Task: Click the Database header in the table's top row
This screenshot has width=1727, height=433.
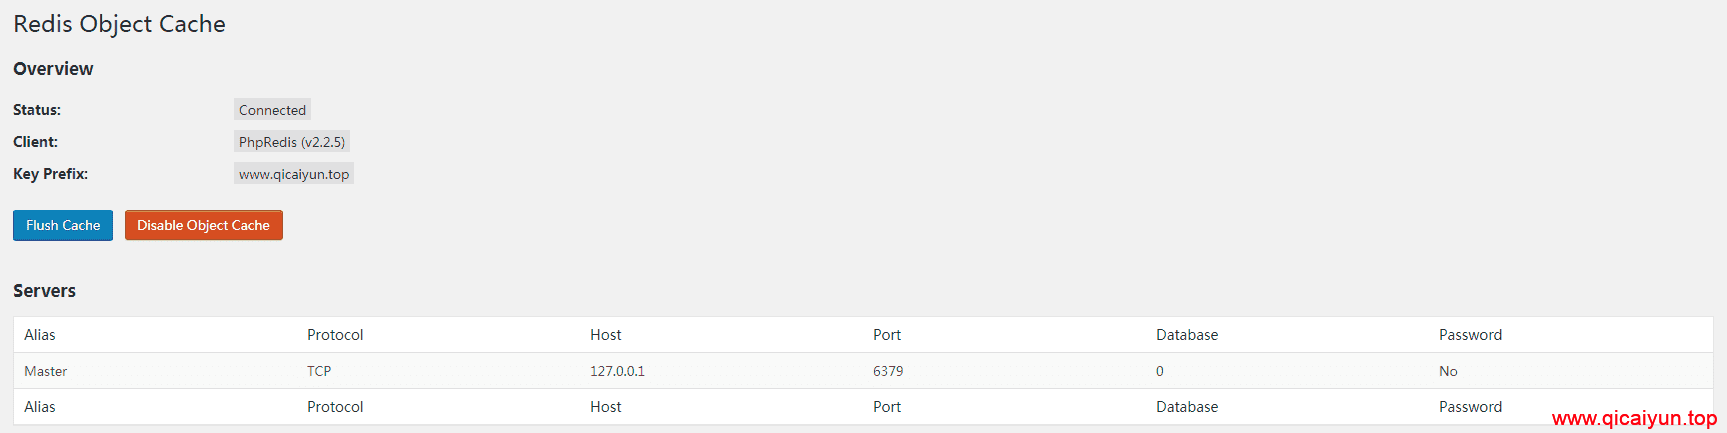Action: (x=1187, y=335)
